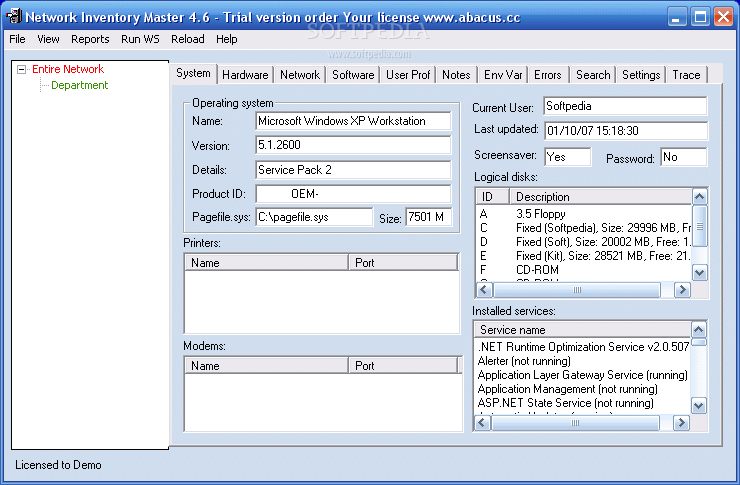Open the Env Var tab
Screen dimensions: 740x485
(x=503, y=75)
